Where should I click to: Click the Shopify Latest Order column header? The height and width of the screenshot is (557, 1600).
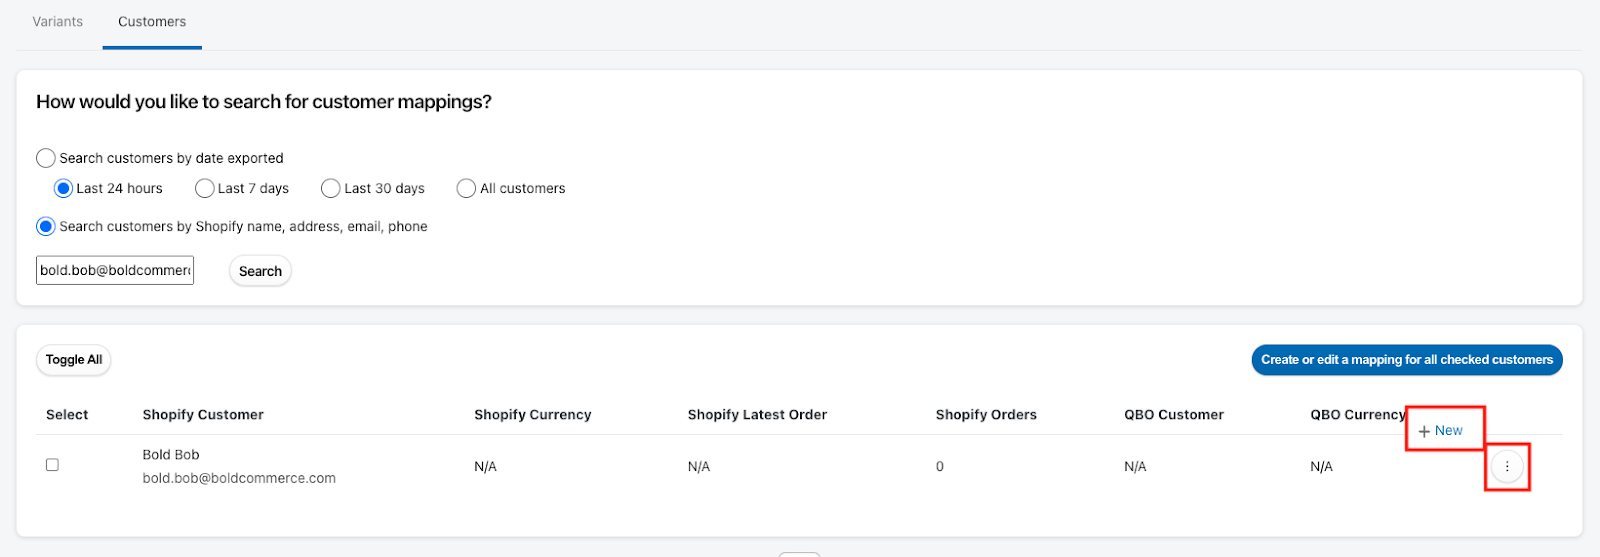click(x=757, y=415)
